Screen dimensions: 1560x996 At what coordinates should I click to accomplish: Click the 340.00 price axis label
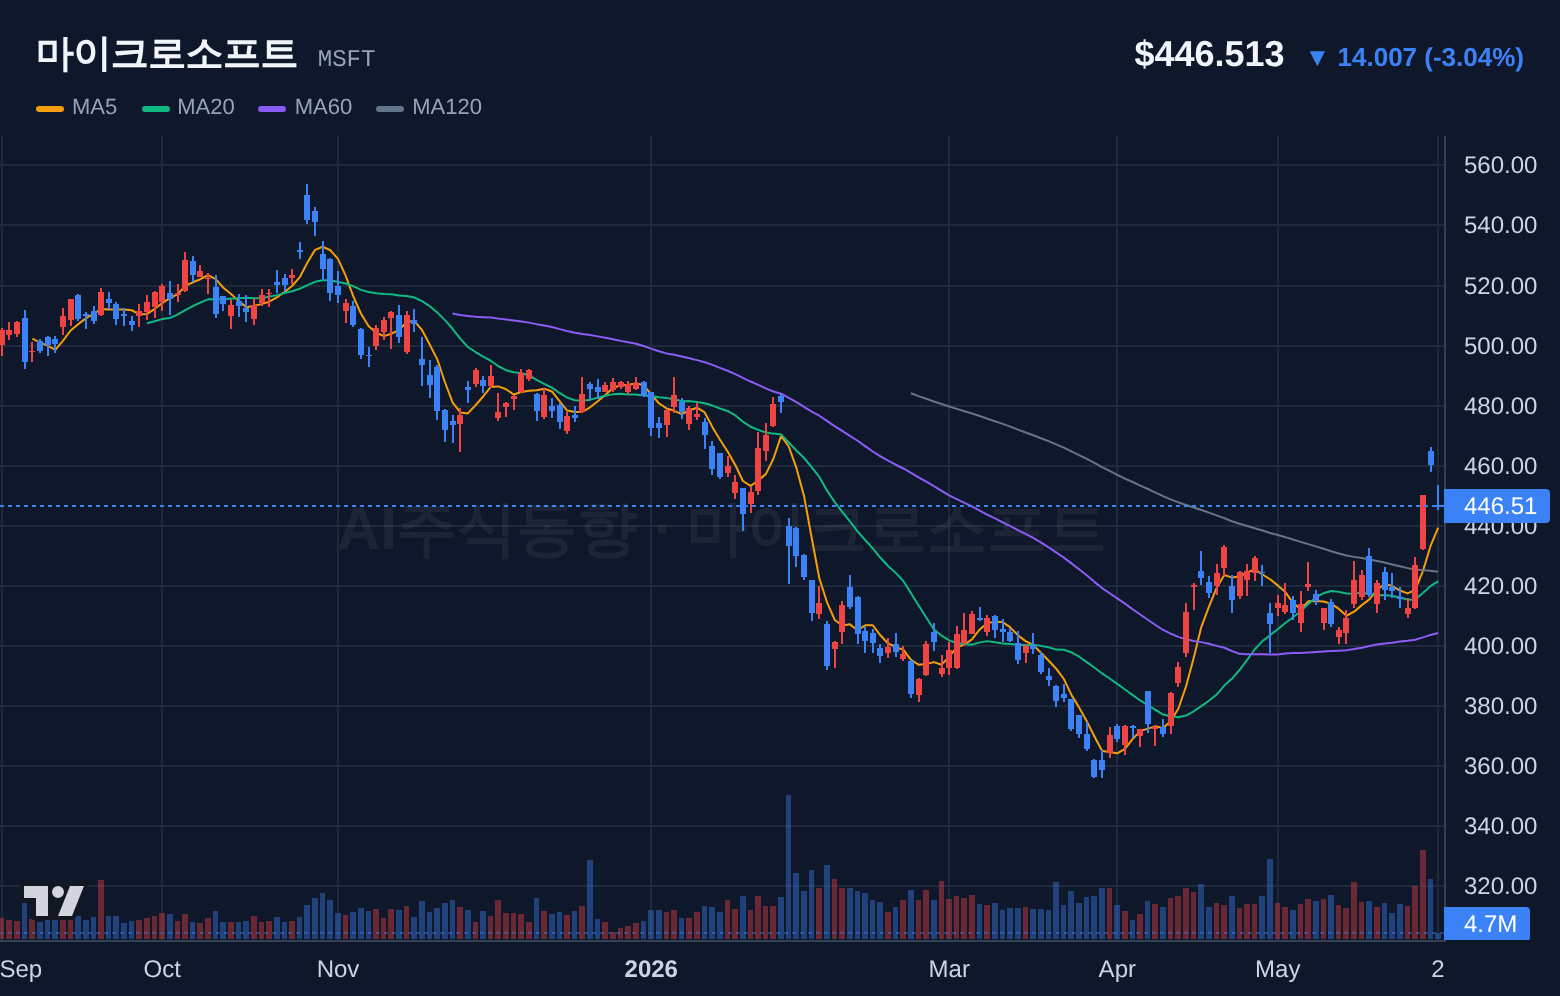point(1500,826)
